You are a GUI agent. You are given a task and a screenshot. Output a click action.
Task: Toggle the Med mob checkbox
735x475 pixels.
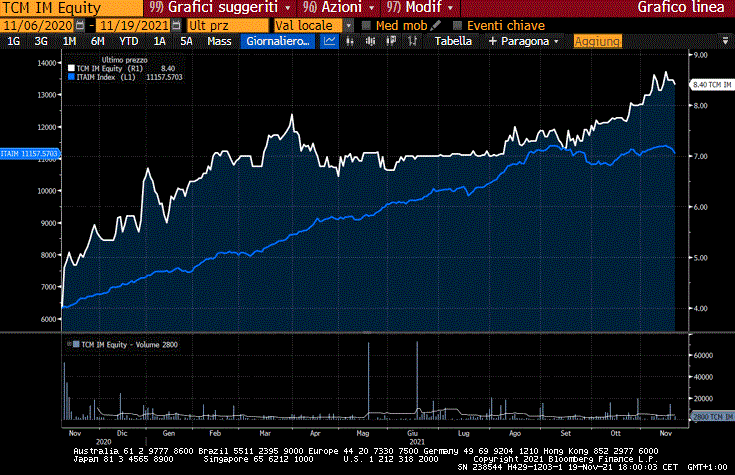[x=367, y=25]
